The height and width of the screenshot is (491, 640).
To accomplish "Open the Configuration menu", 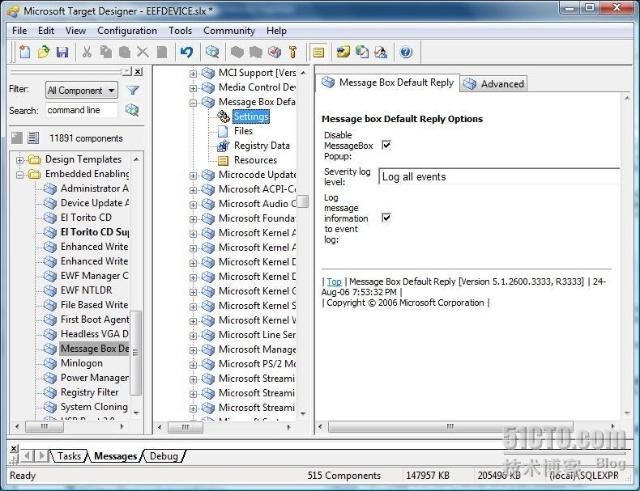I will click(127, 31).
